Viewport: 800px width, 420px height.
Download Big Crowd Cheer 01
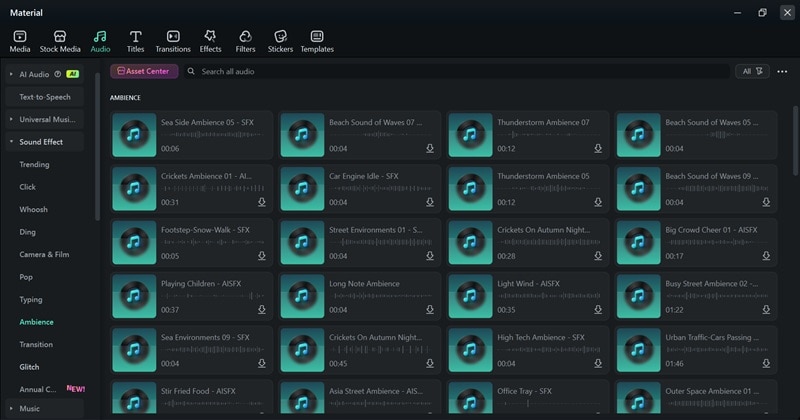pyautogui.click(x=766, y=256)
